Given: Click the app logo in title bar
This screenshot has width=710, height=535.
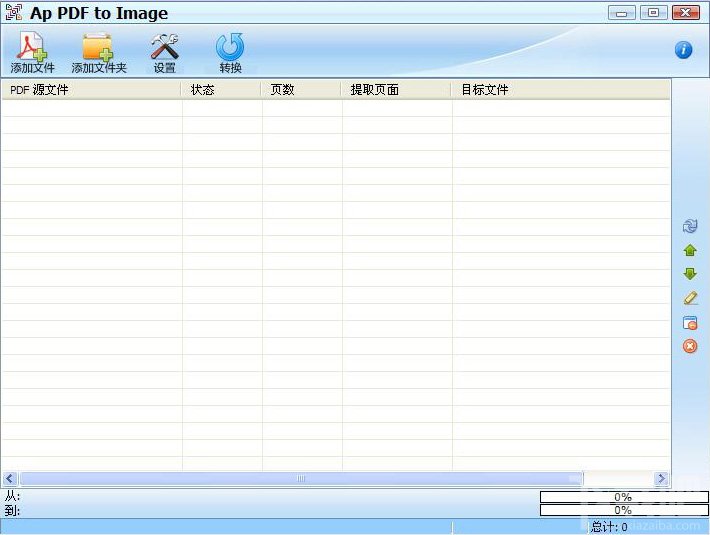Looking at the screenshot, I should 14,12.
